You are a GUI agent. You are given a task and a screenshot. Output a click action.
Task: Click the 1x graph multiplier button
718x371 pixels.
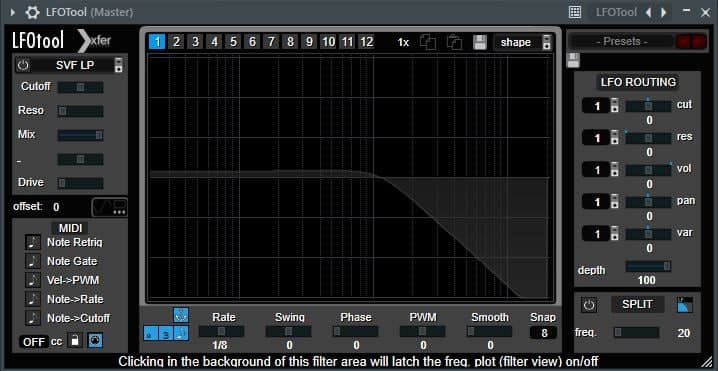pos(403,43)
